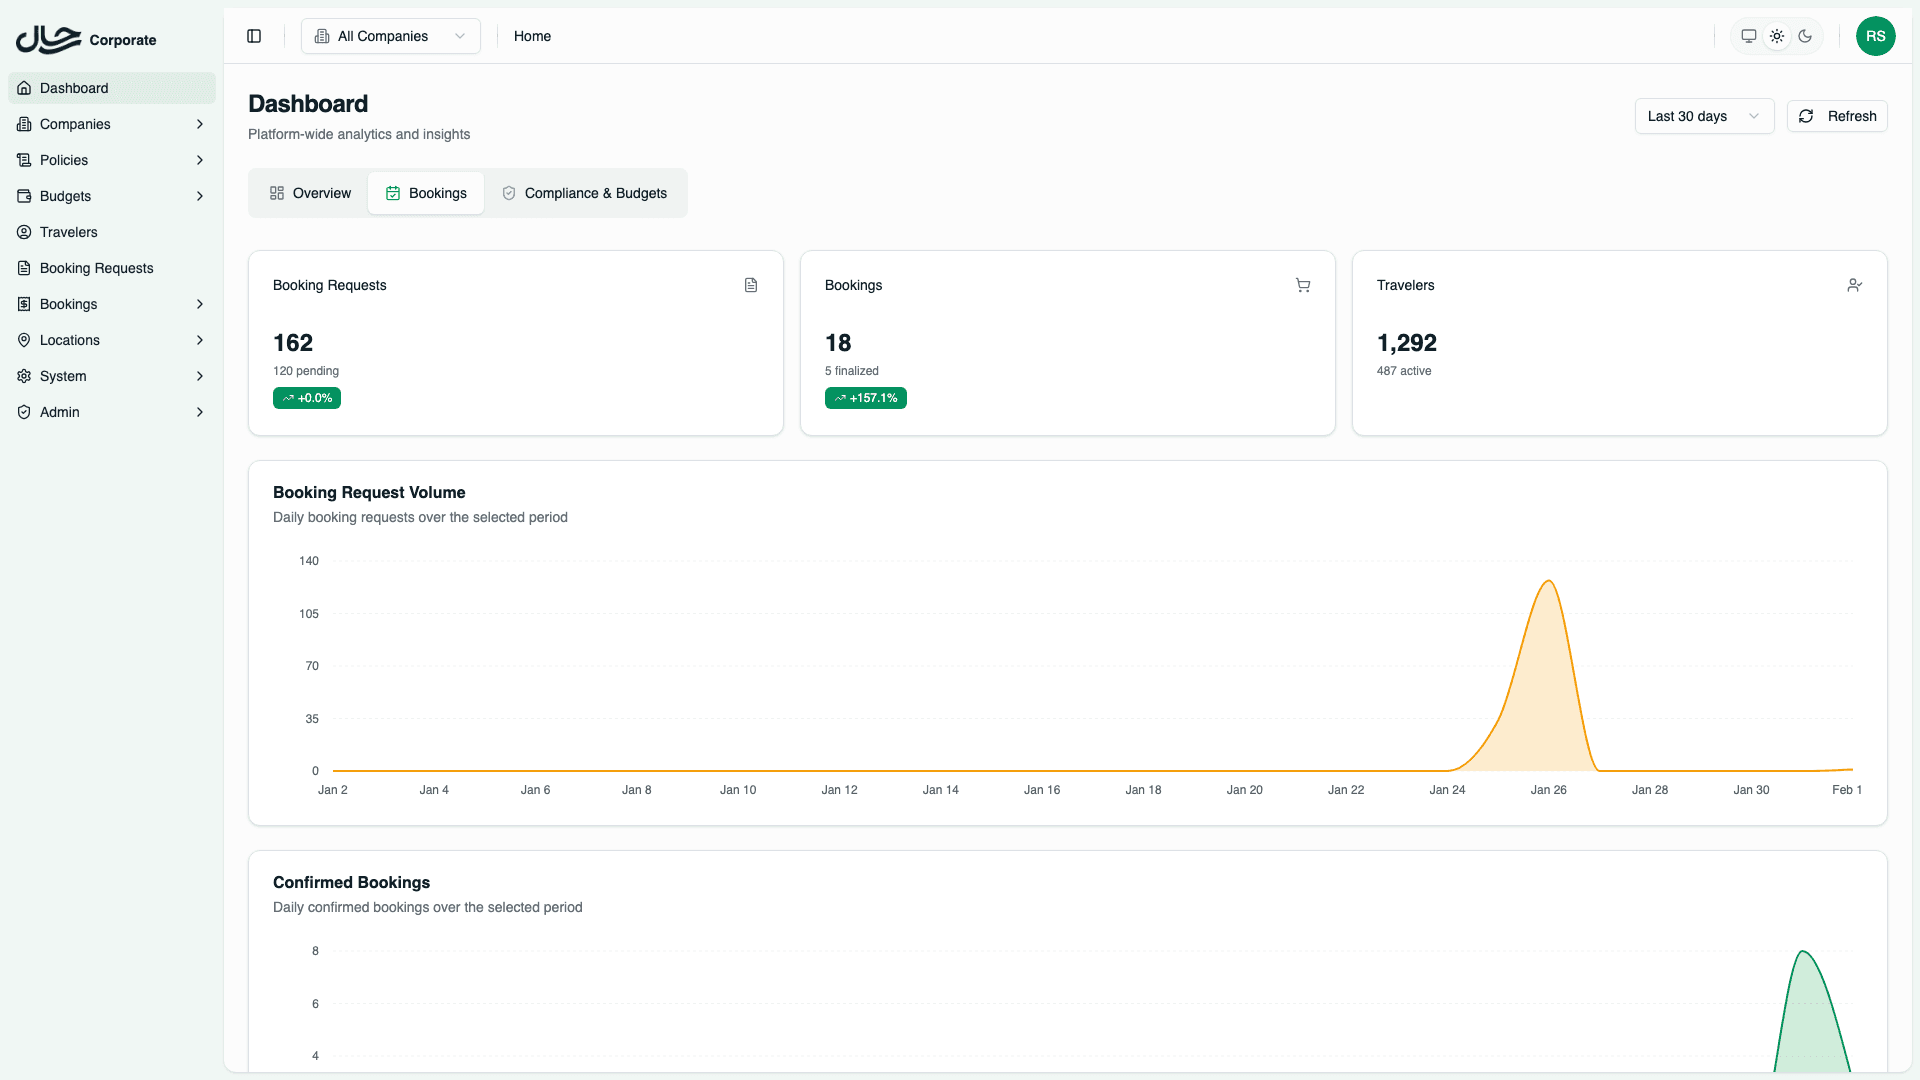Open Booking Requests in sidebar
This screenshot has height=1080, width=1920.
[x=96, y=268]
